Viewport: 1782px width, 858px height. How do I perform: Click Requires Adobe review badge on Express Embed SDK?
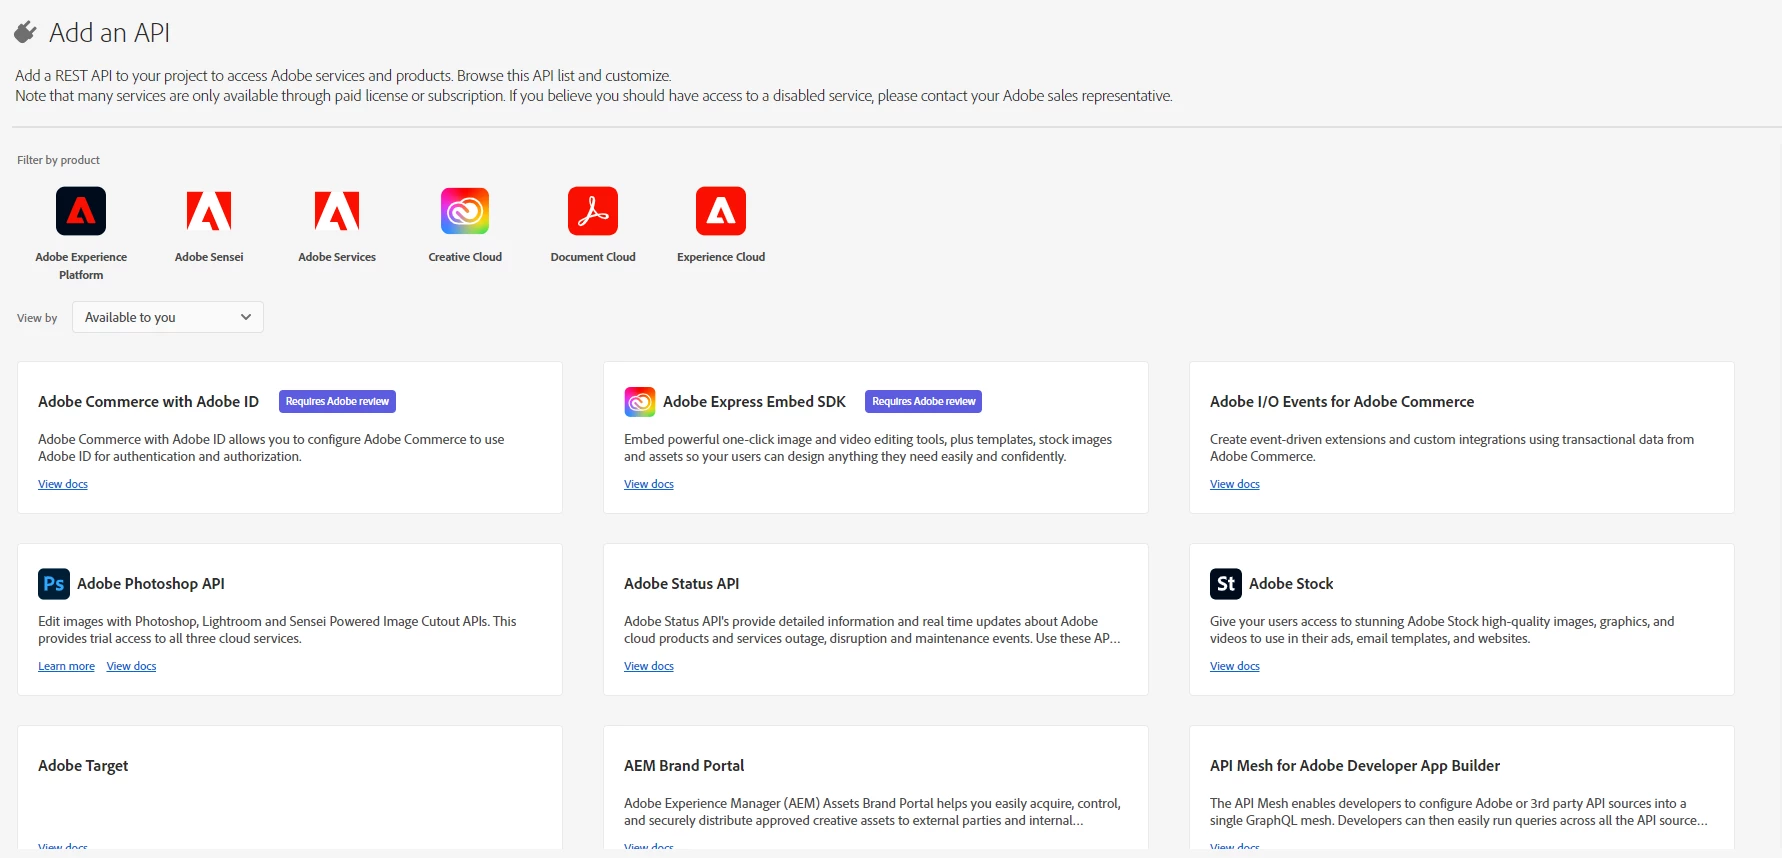pyautogui.click(x=923, y=402)
